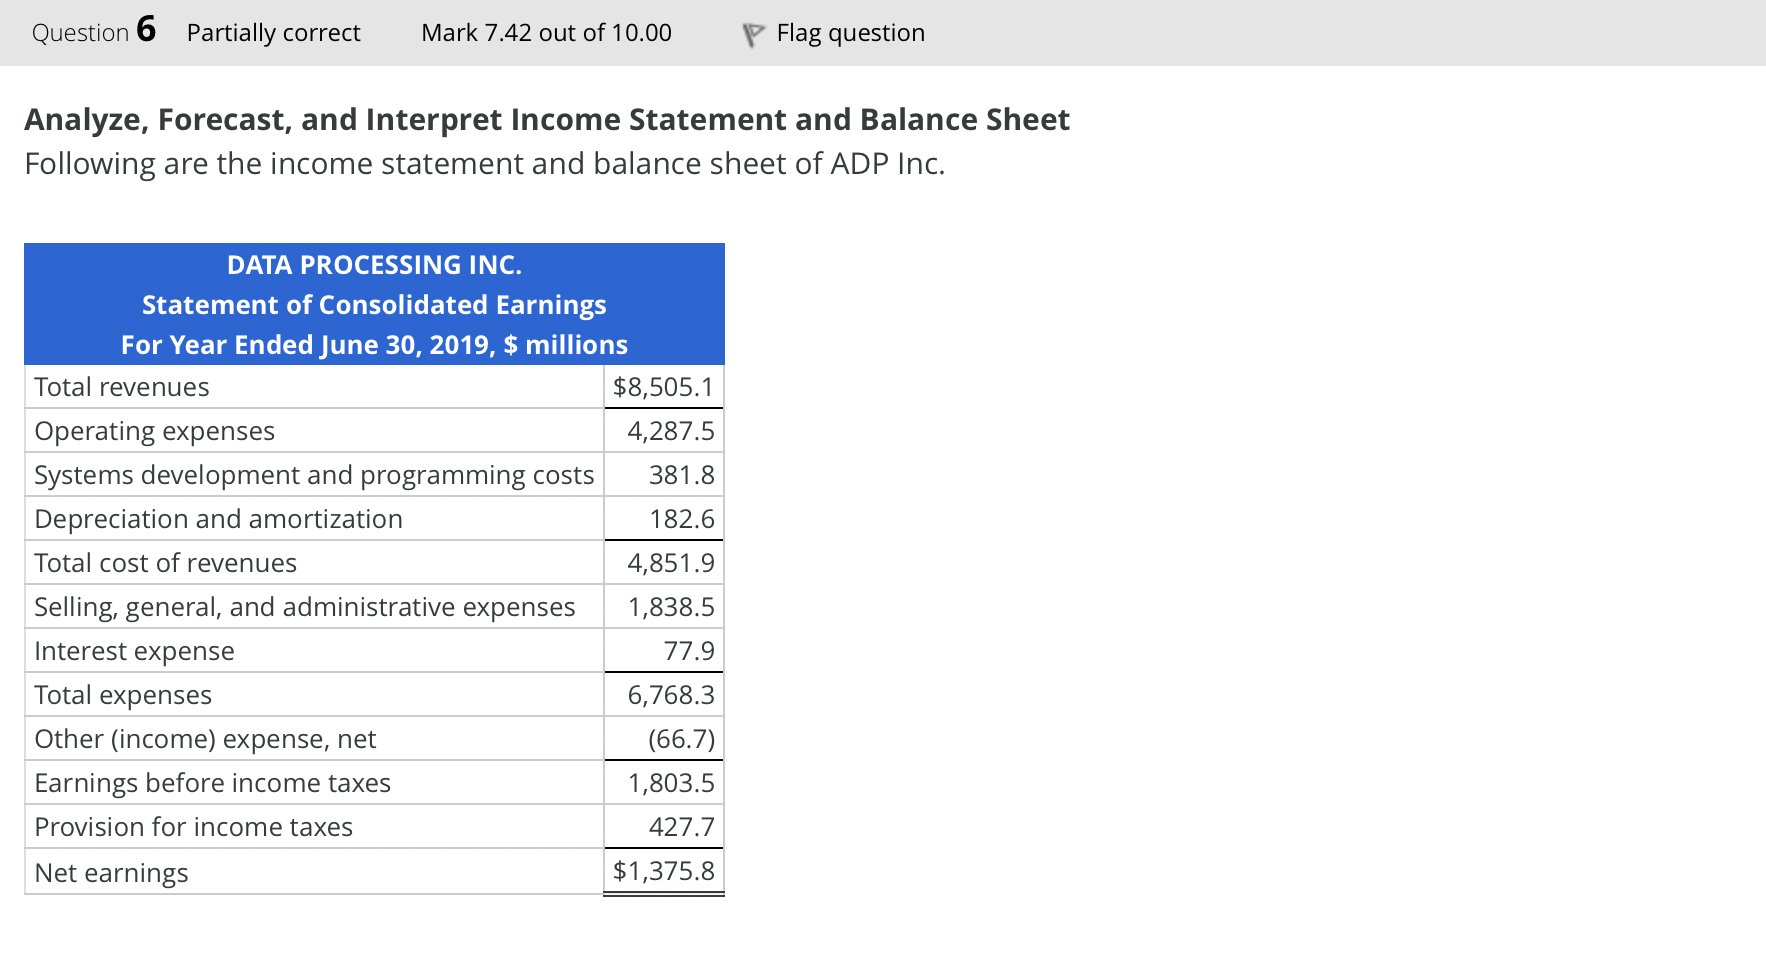1766x974 pixels.
Task: Select the Total cost of revenues label
Action: (x=166, y=563)
